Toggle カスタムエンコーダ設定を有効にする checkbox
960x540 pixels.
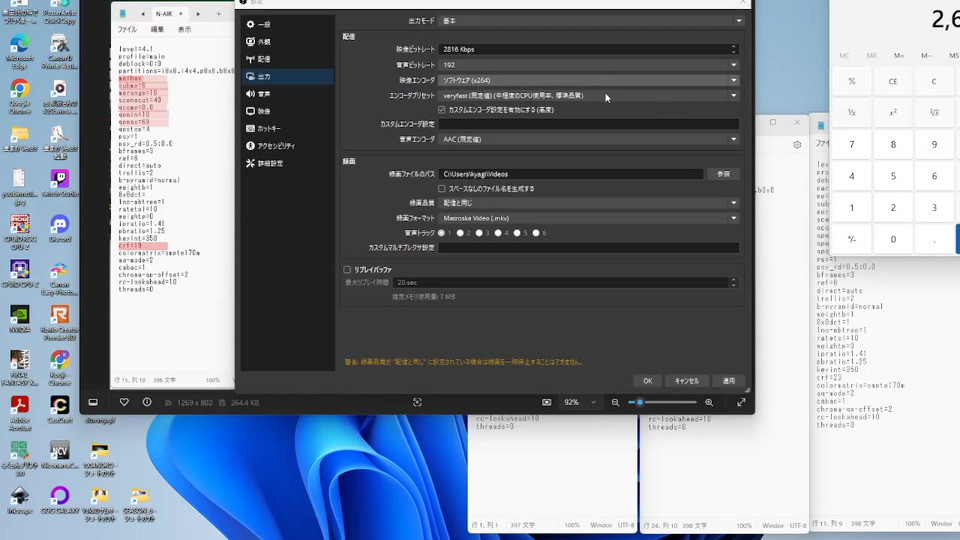coord(442,110)
